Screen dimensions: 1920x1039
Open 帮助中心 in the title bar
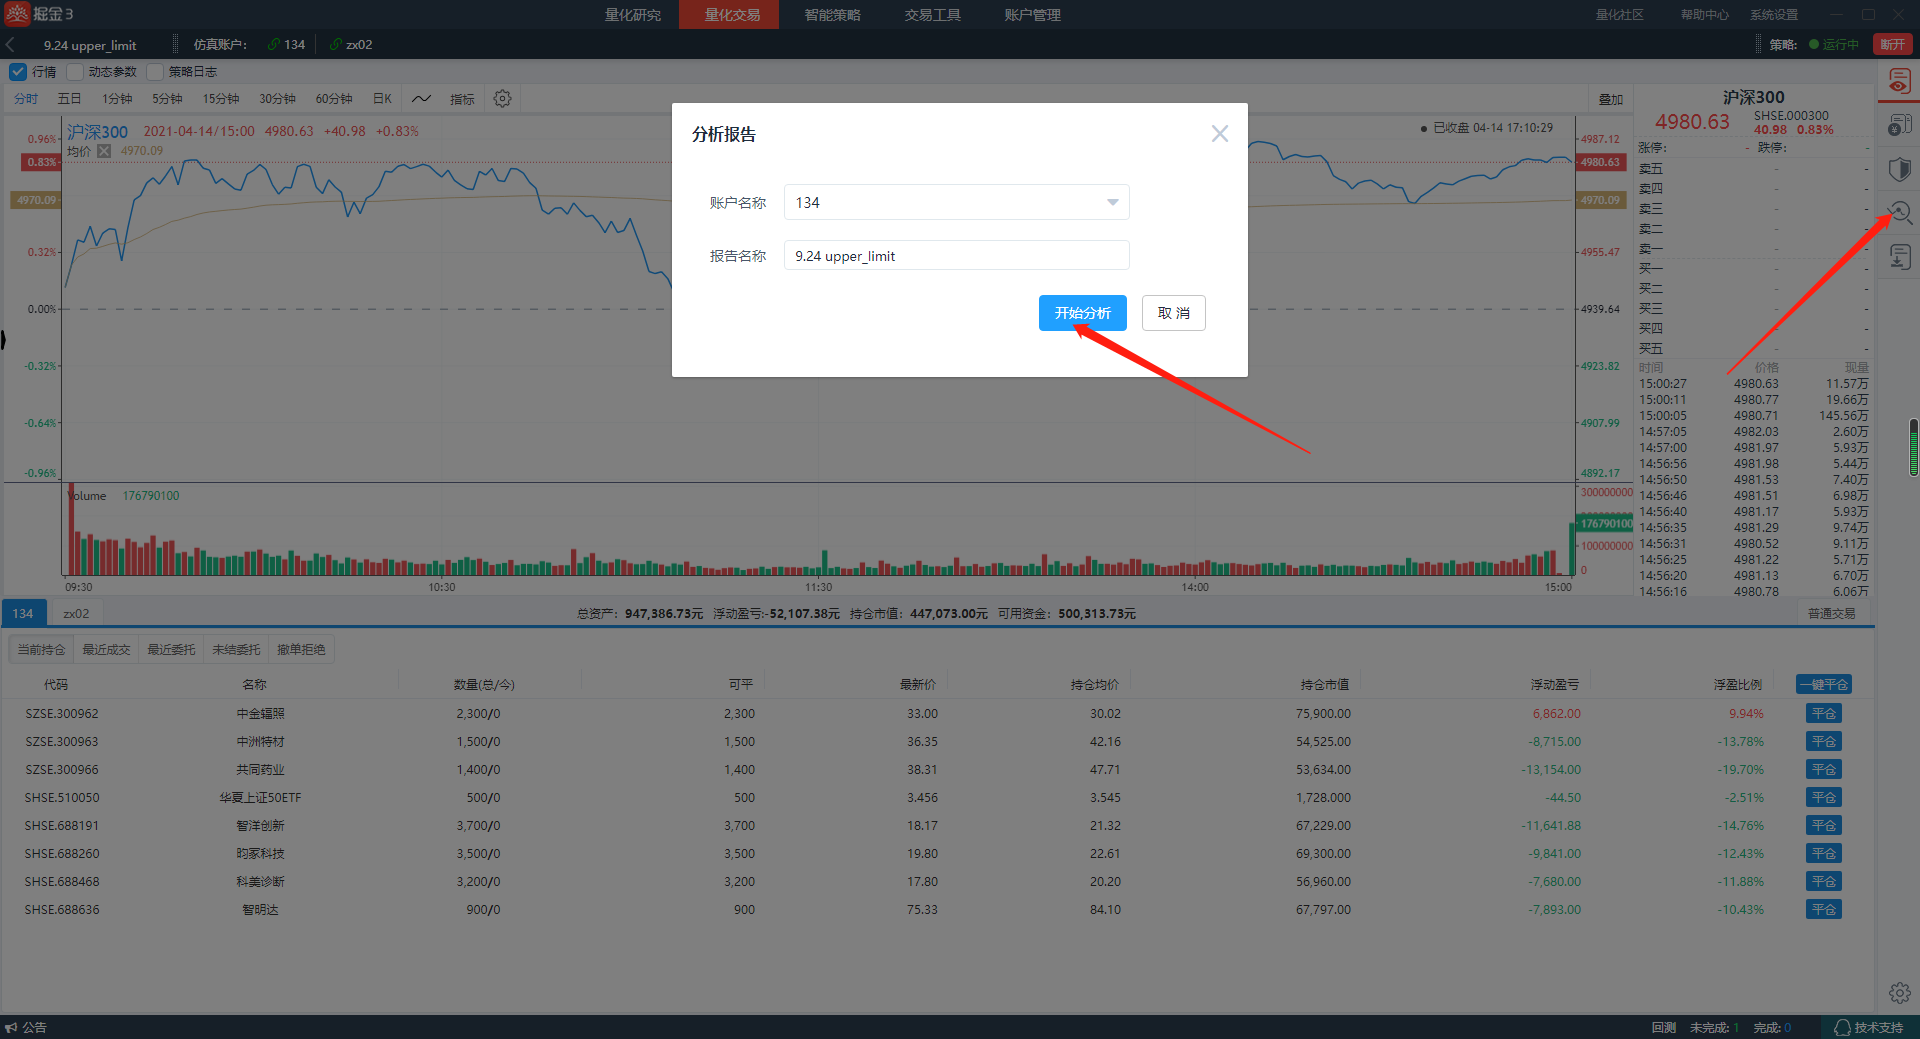tap(1704, 15)
